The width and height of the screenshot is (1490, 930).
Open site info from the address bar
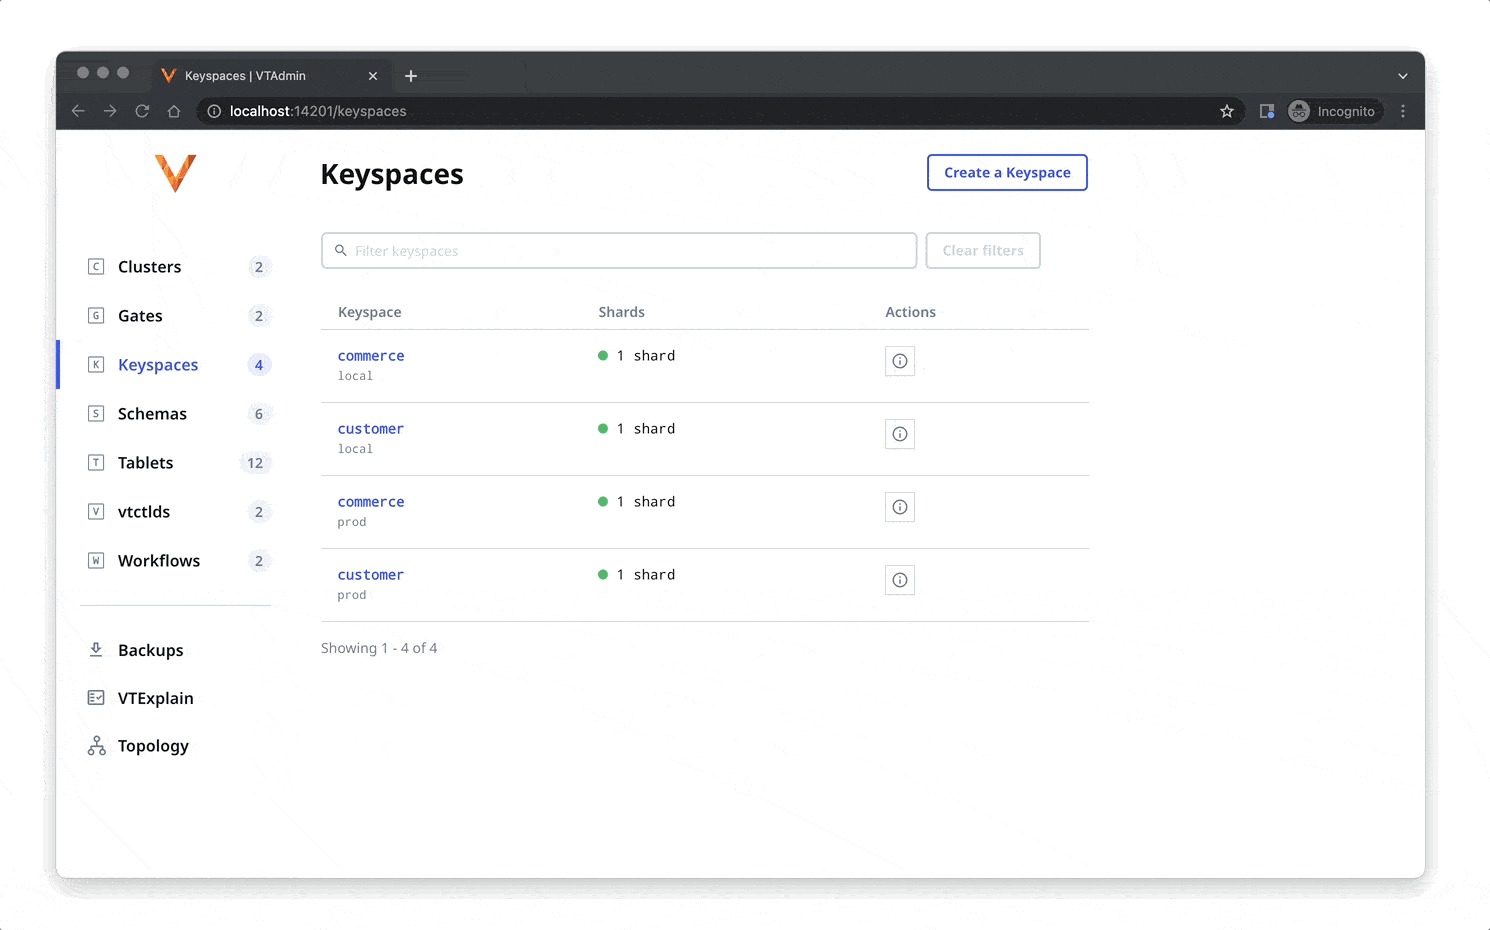point(213,111)
